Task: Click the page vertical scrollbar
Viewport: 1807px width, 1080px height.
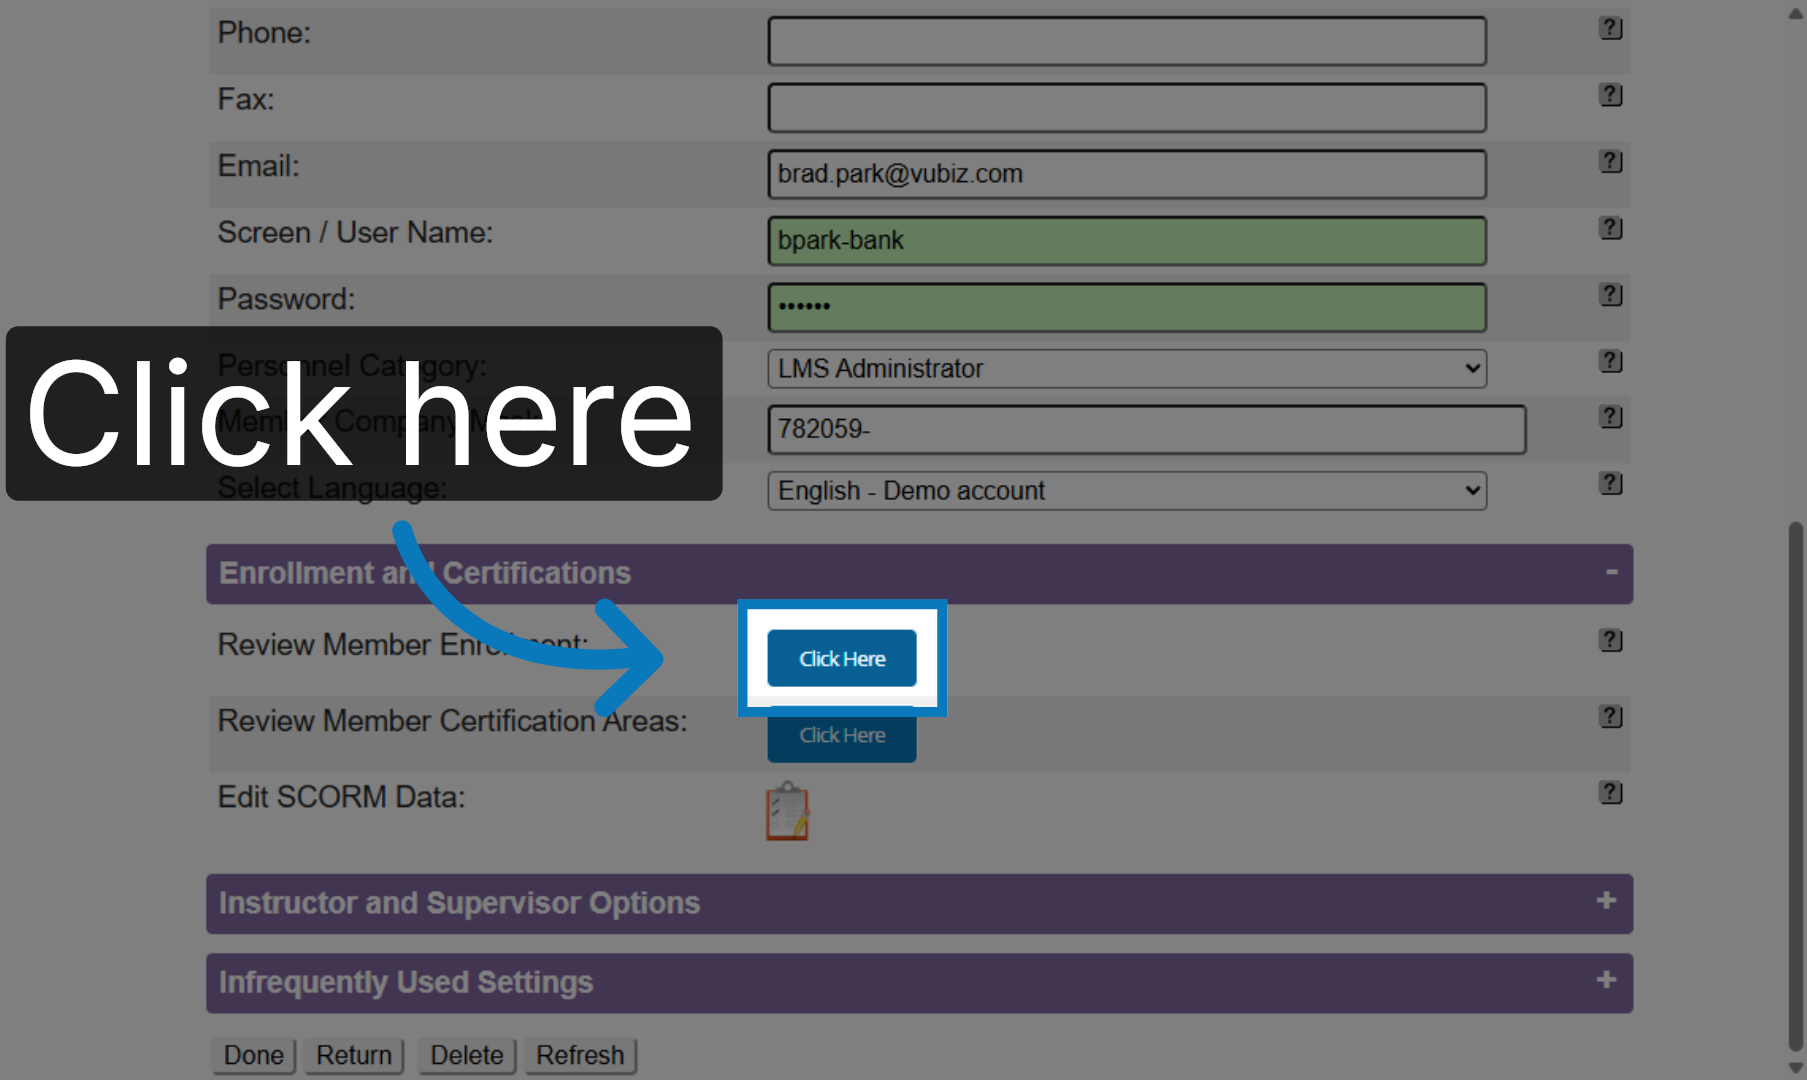Action: click(1796, 786)
